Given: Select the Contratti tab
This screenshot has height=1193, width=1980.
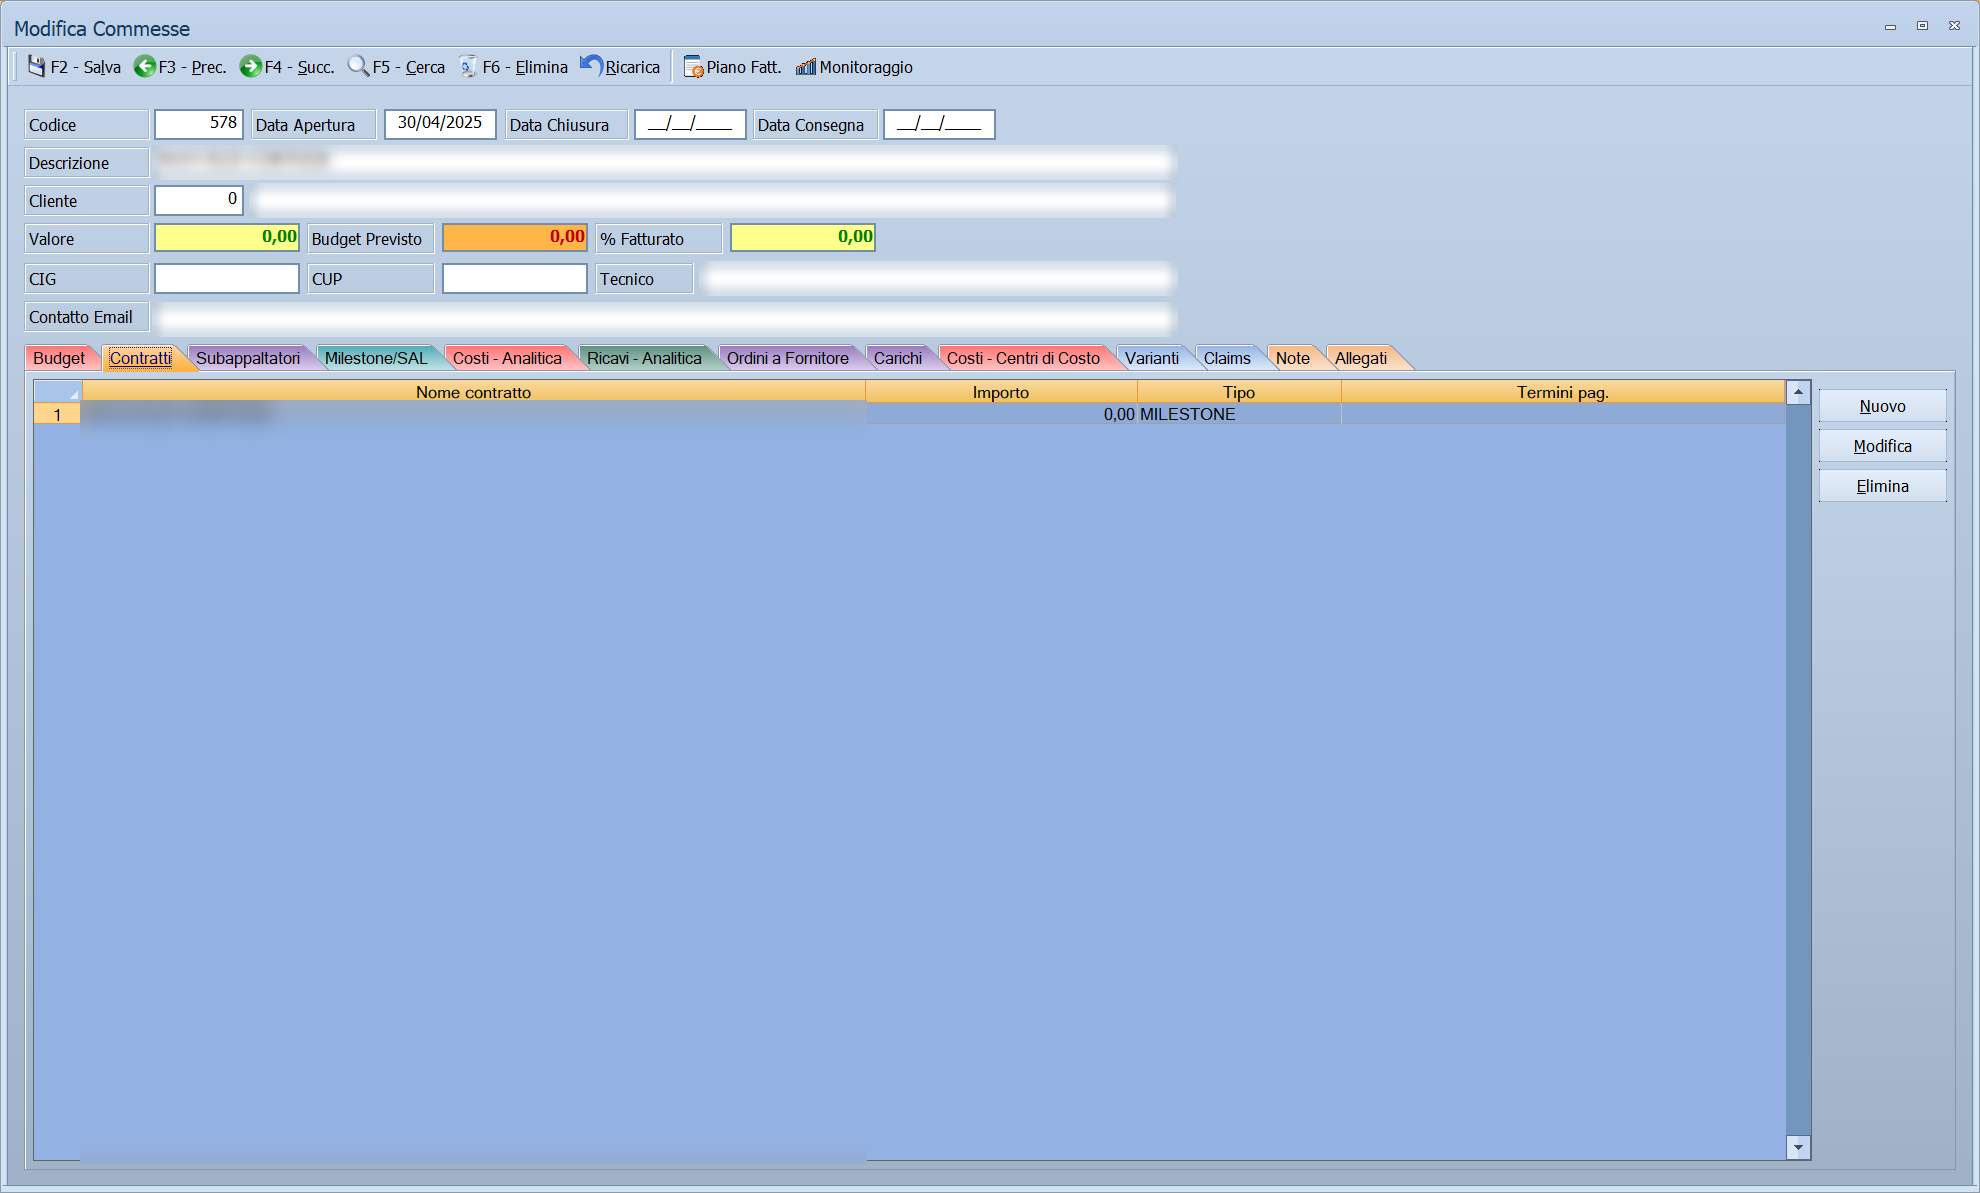Looking at the screenshot, I should (141, 358).
